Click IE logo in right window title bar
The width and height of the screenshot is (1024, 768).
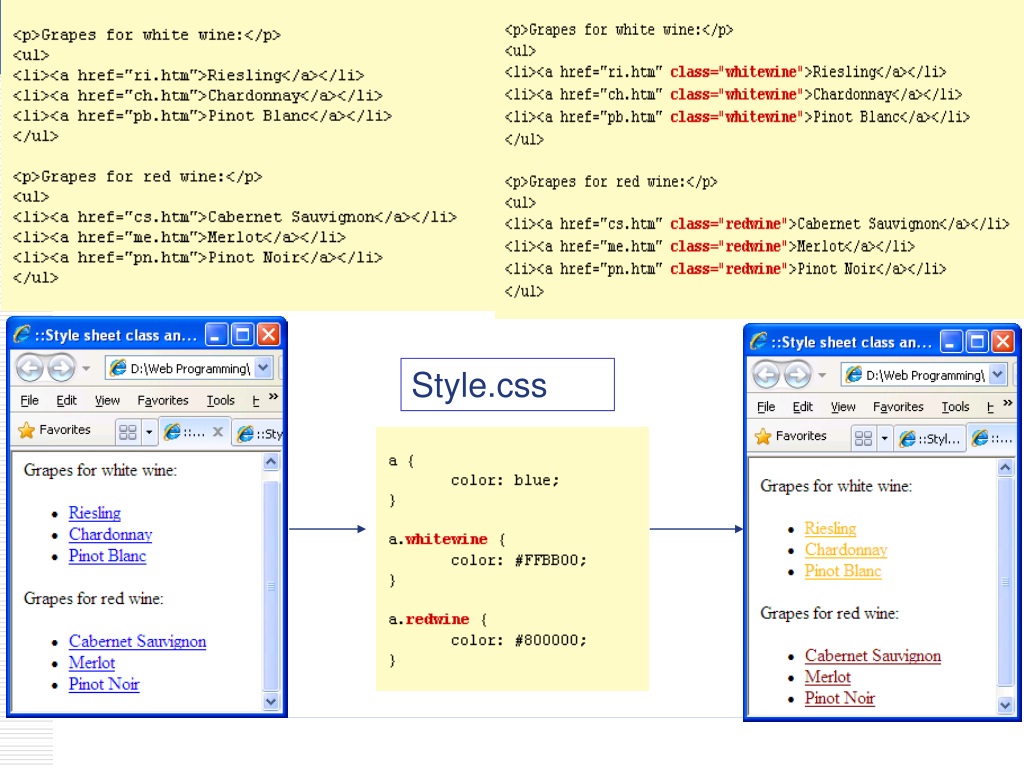pyautogui.click(x=758, y=341)
